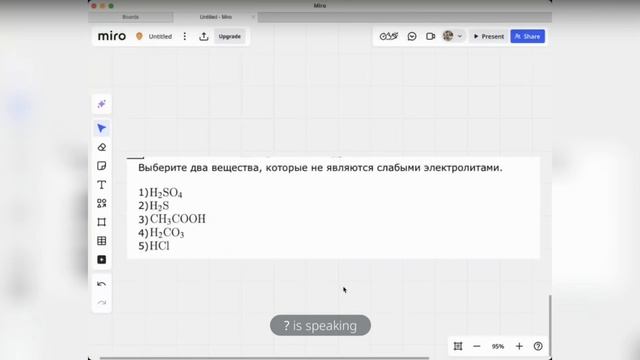Click the '? is speaking' indicator

pyautogui.click(x=320, y=325)
